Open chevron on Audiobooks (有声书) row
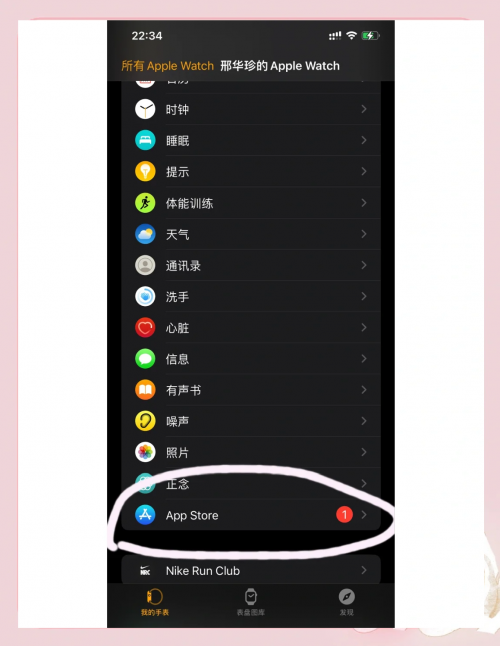This screenshot has width=500, height=646. 364,390
